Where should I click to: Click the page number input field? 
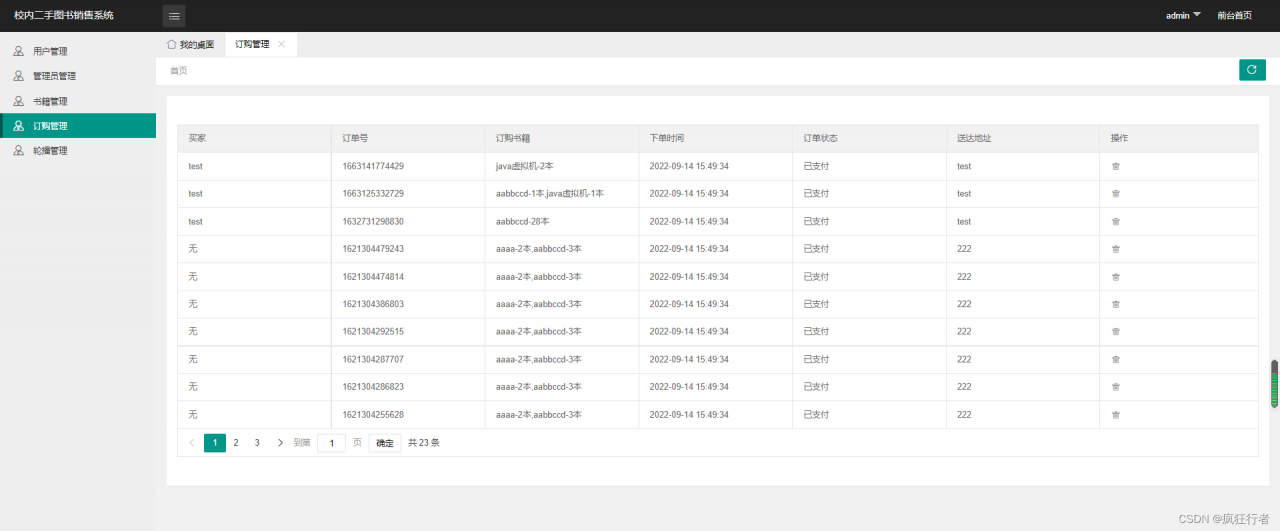pyautogui.click(x=331, y=443)
